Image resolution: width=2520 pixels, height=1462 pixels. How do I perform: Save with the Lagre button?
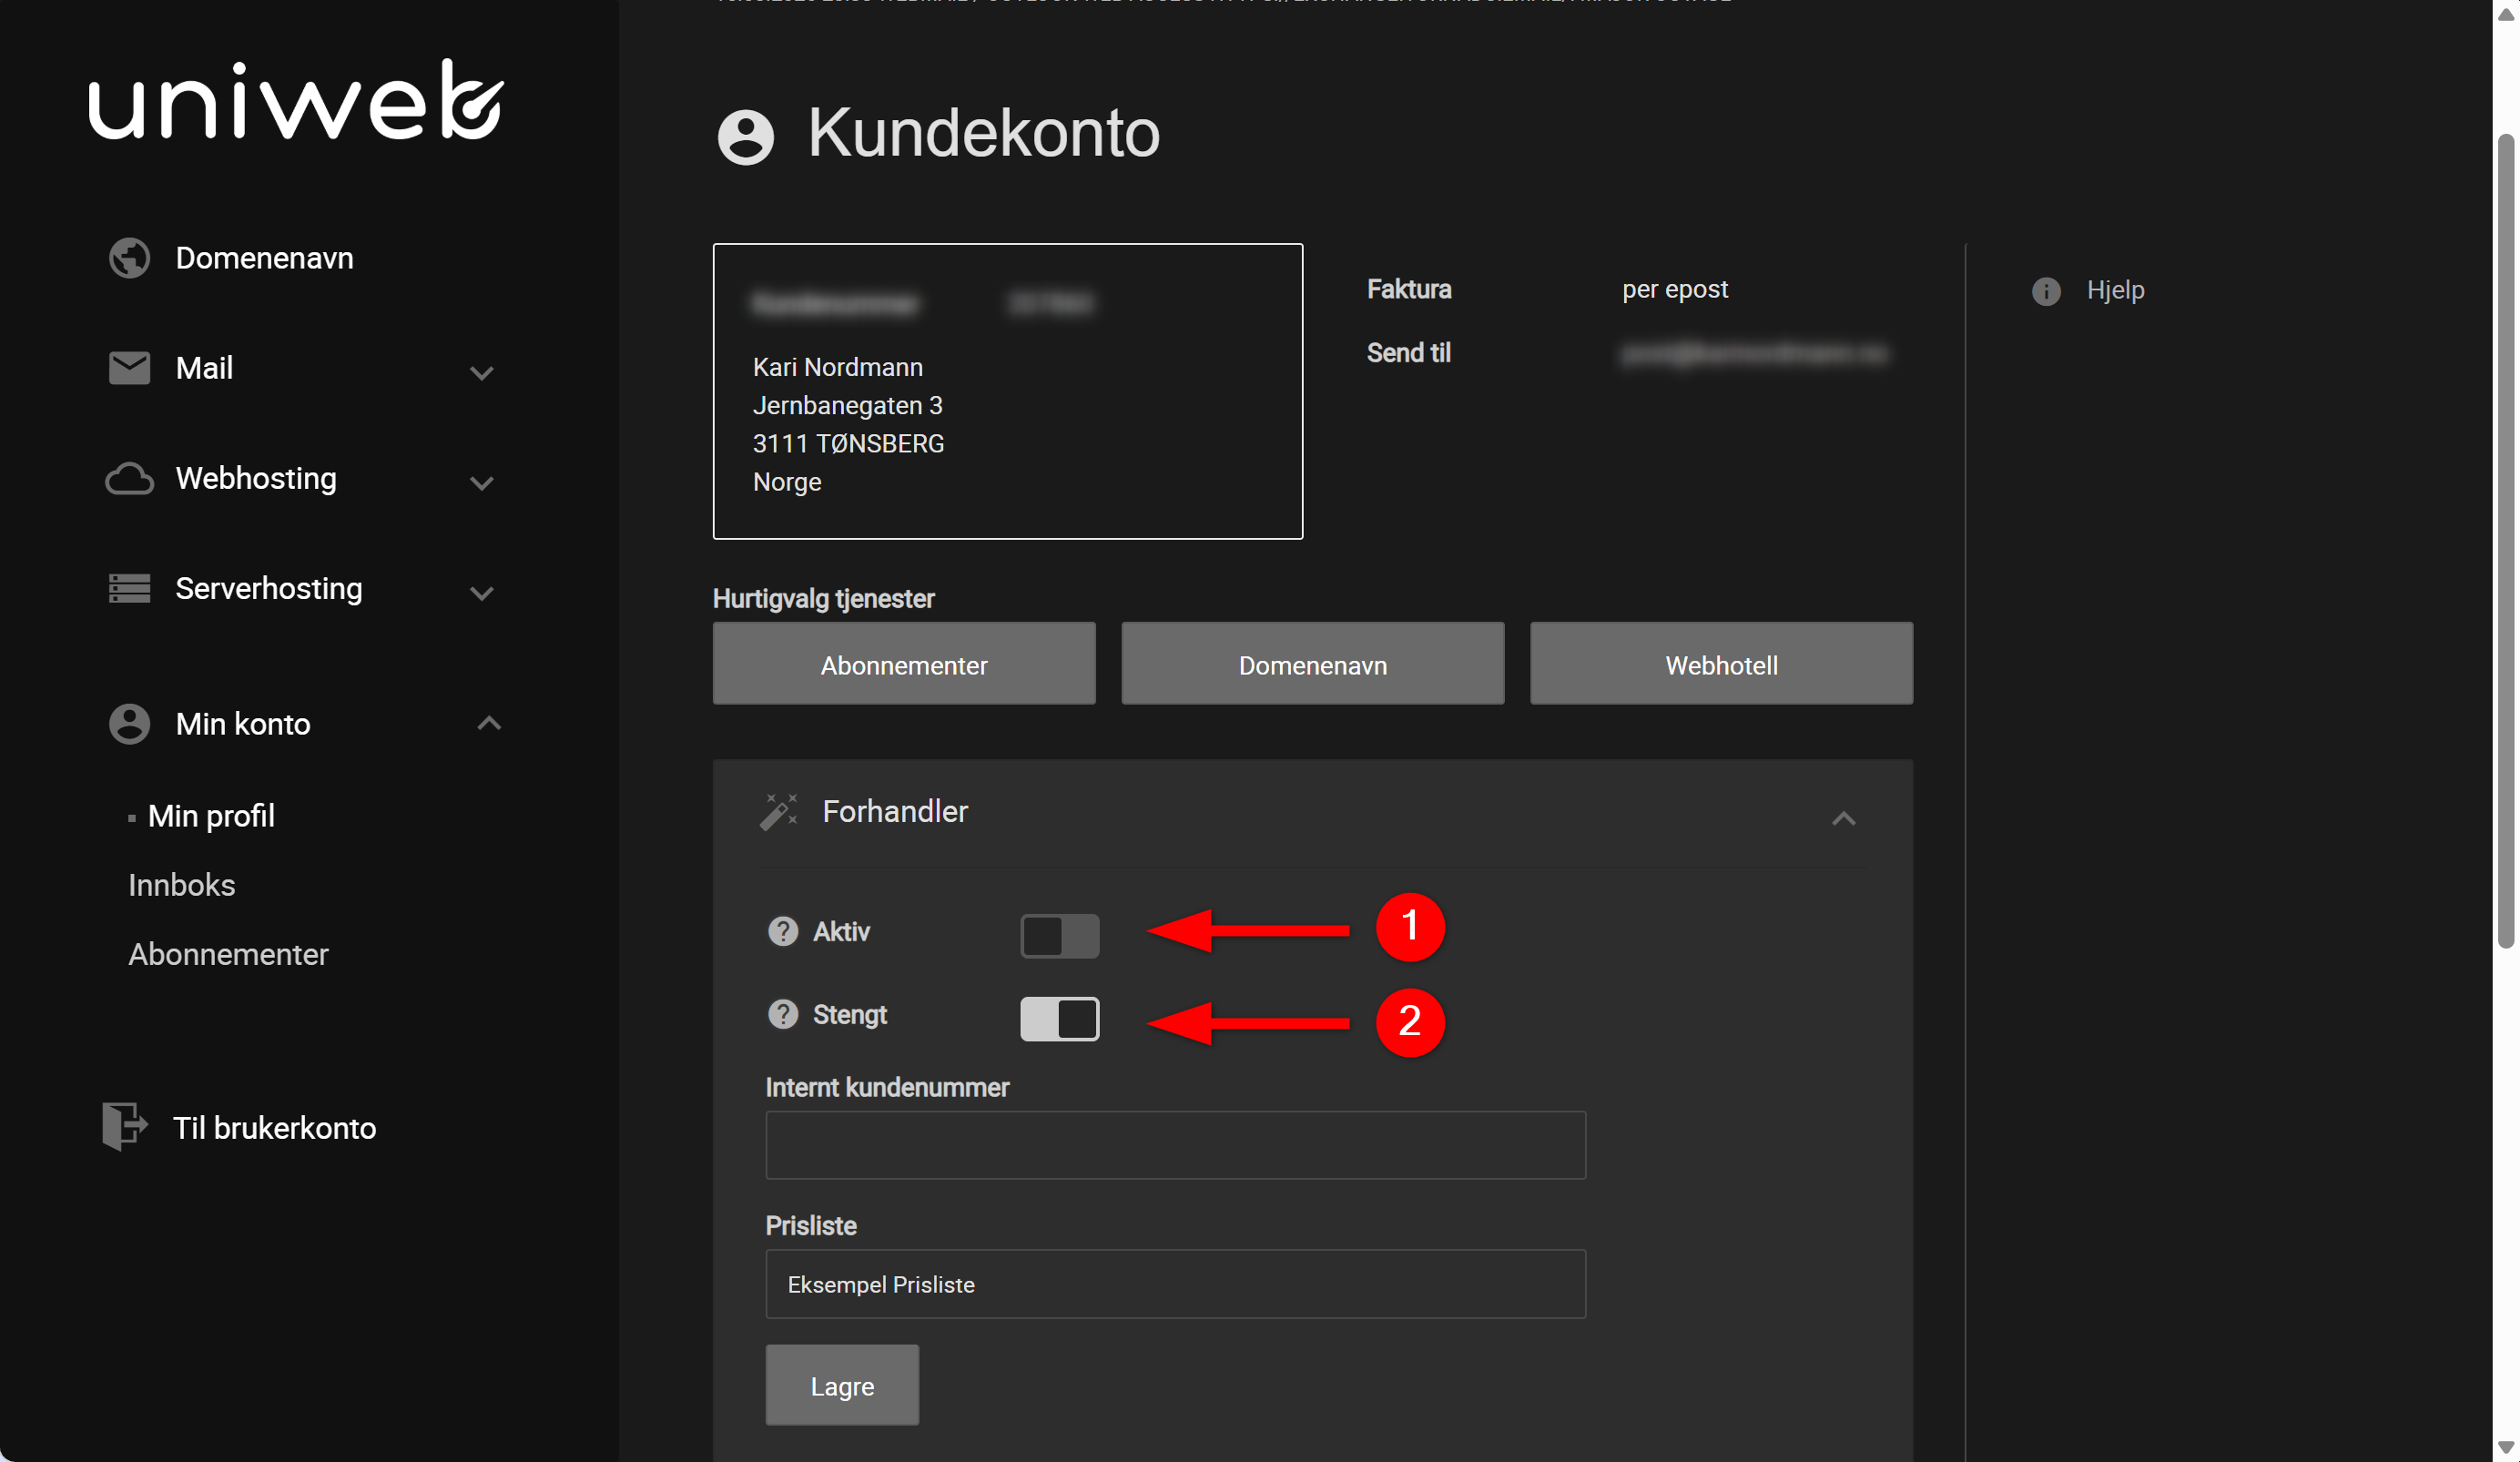(x=842, y=1385)
